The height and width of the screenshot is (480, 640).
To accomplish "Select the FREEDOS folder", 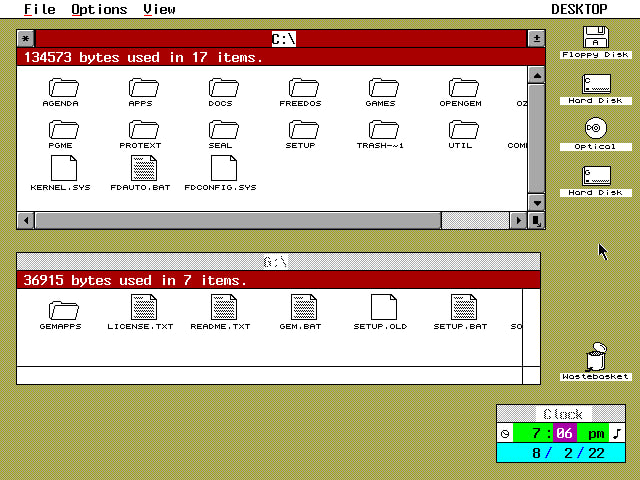I will coord(301,88).
